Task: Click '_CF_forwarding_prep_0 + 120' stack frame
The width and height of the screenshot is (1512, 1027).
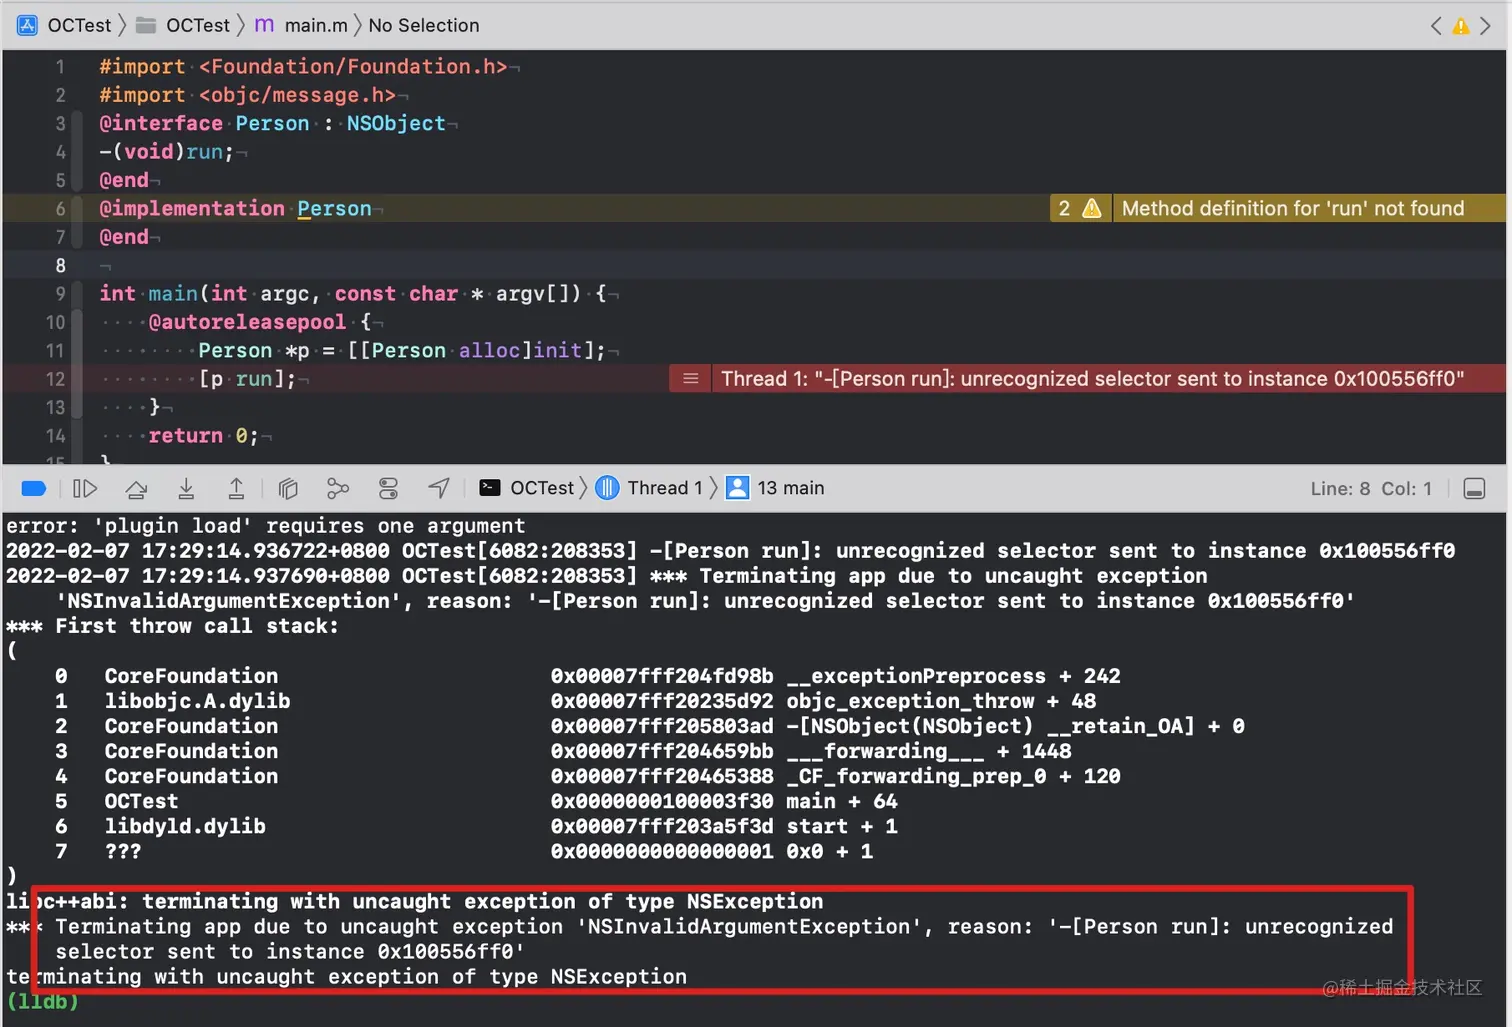Action: click(953, 776)
